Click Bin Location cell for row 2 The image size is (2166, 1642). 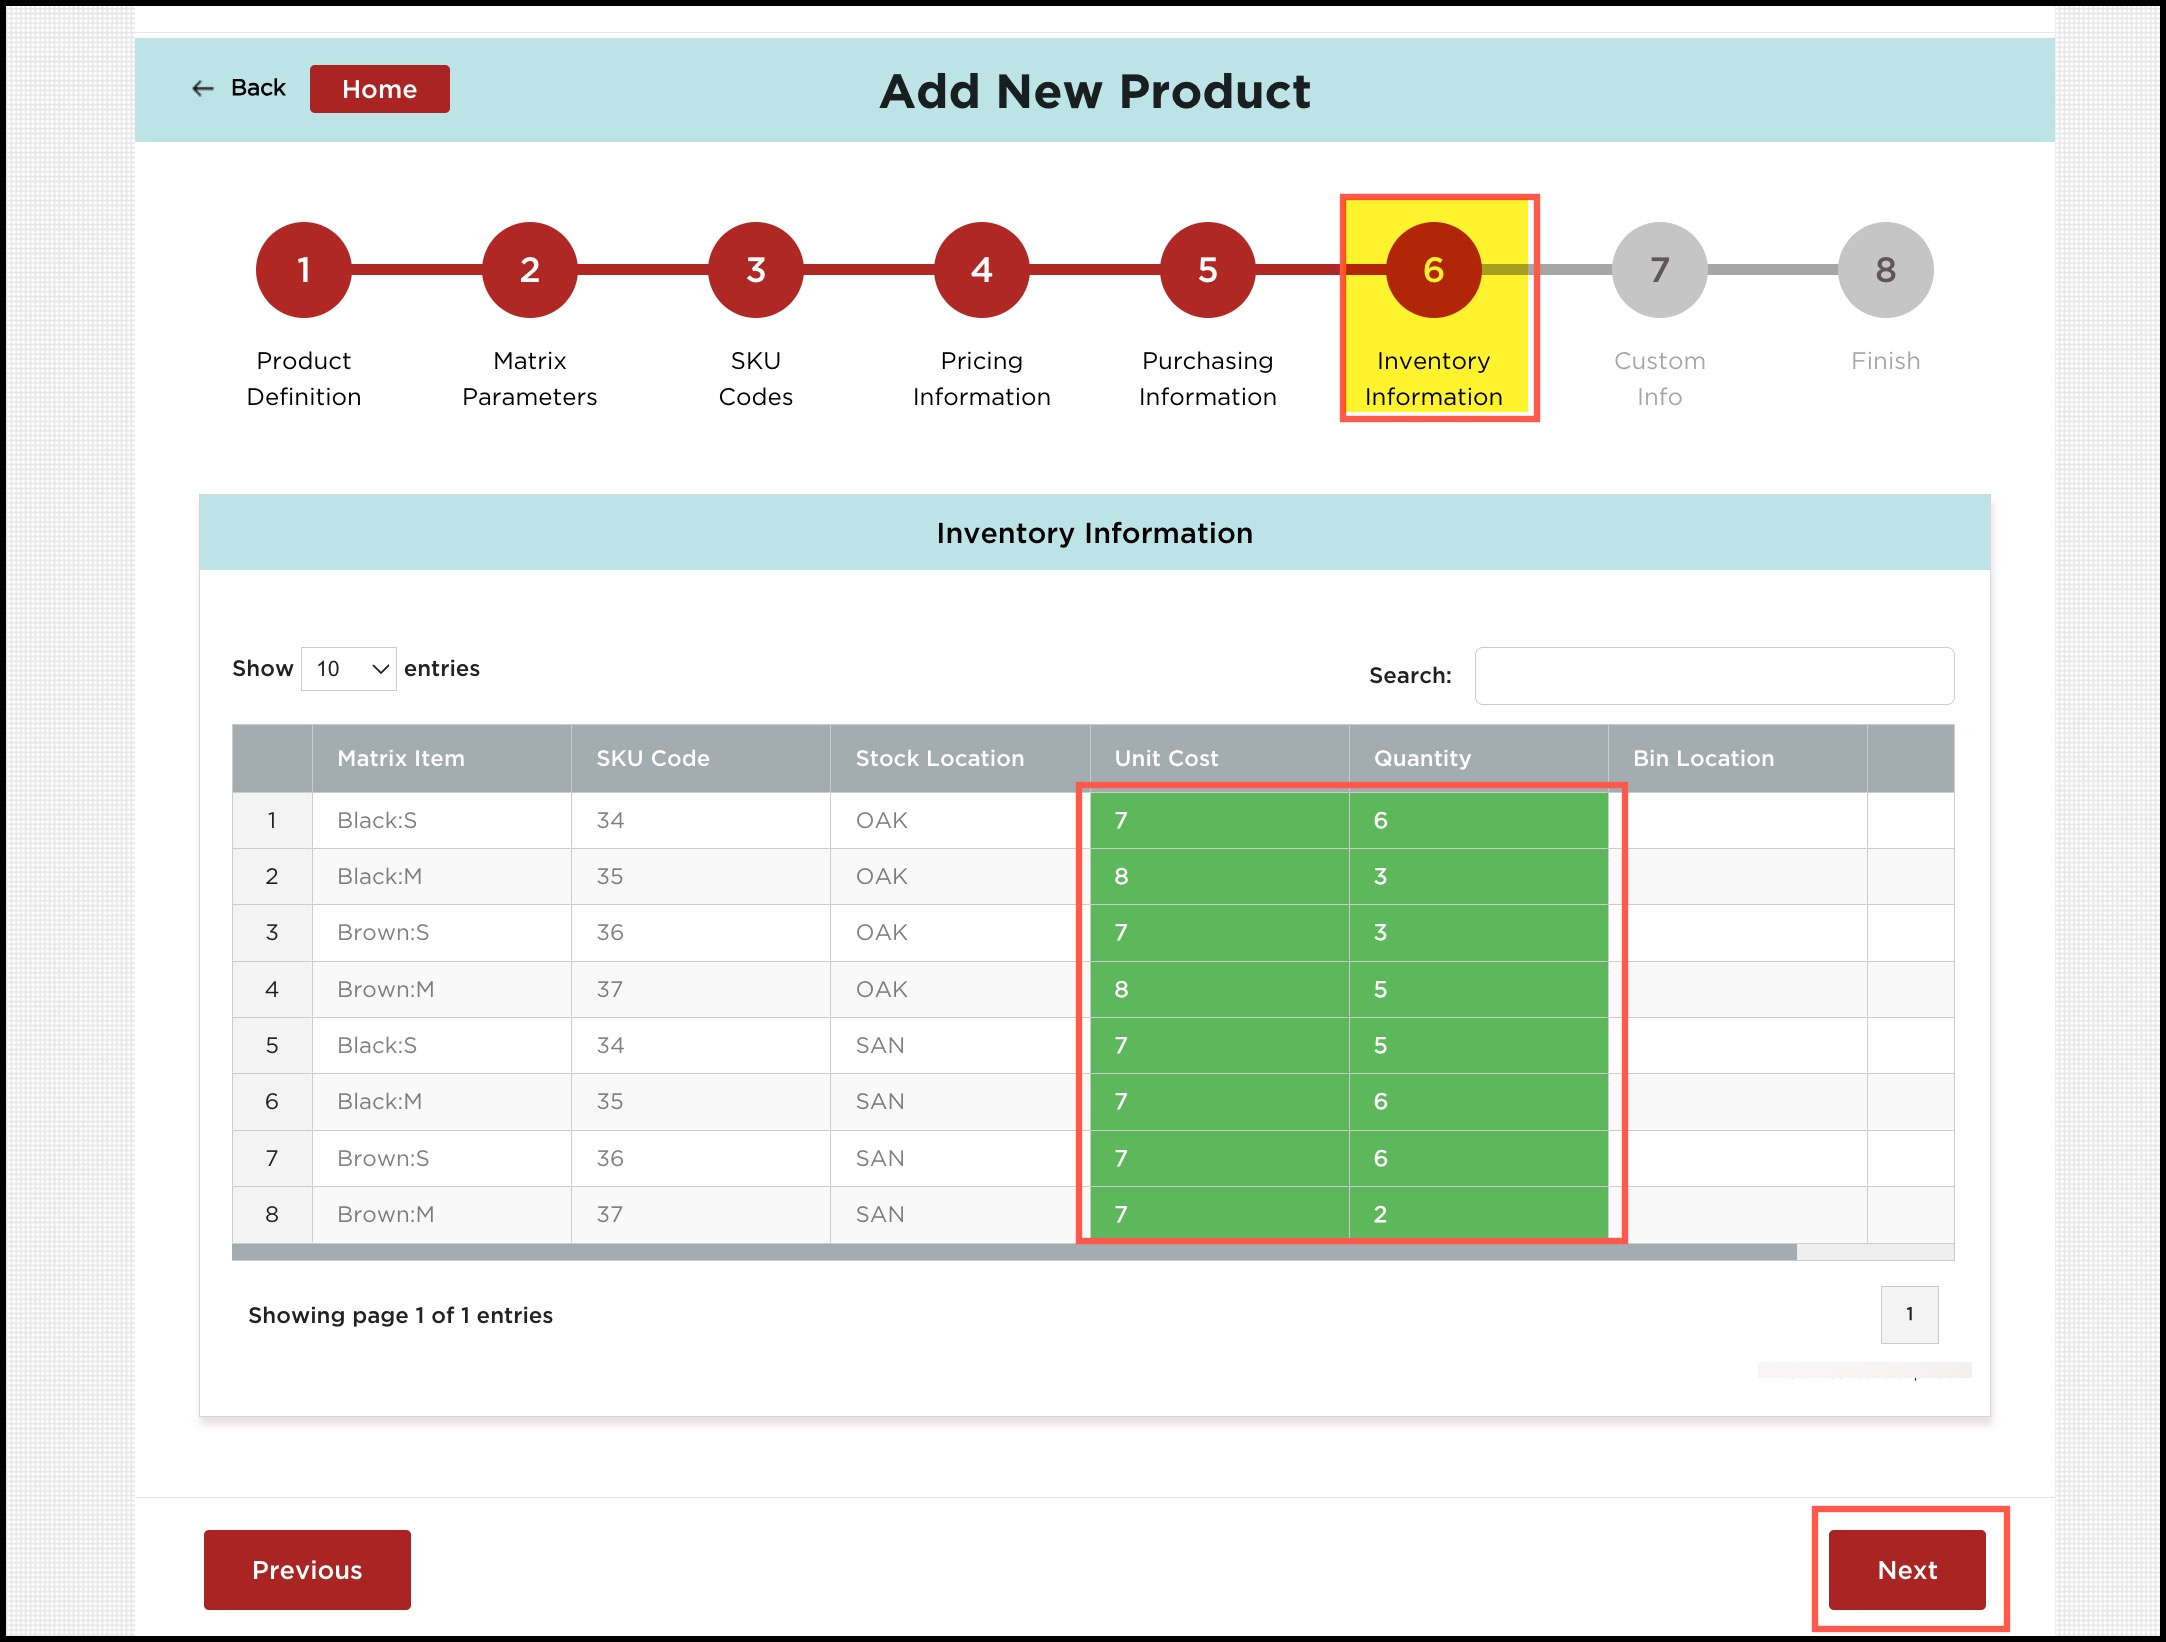click(x=1736, y=877)
